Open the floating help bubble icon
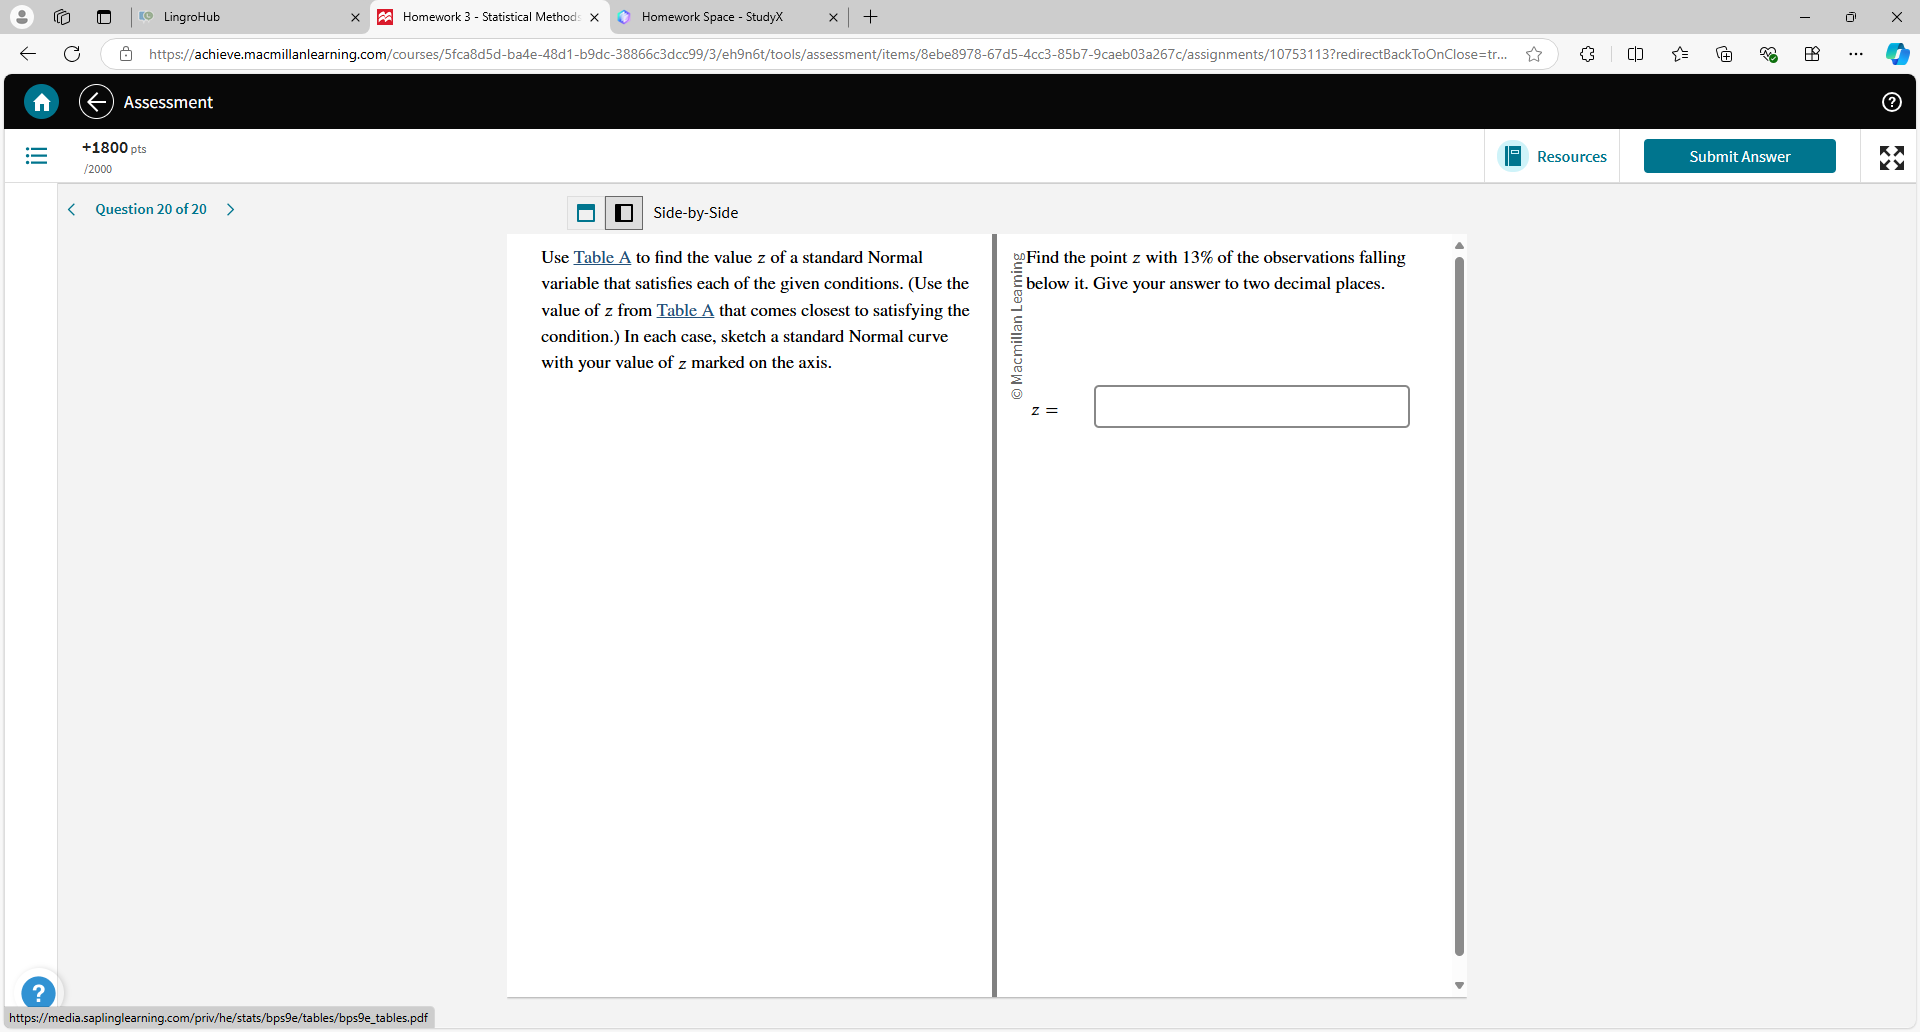The image size is (1920, 1032). [x=38, y=993]
